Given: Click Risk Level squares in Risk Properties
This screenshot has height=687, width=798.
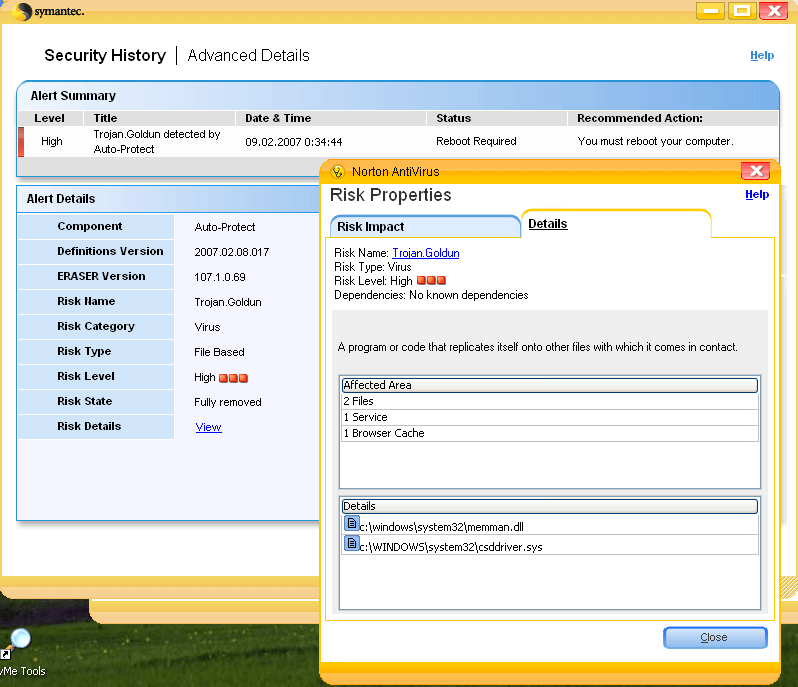Looking at the screenshot, I should click(x=431, y=281).
